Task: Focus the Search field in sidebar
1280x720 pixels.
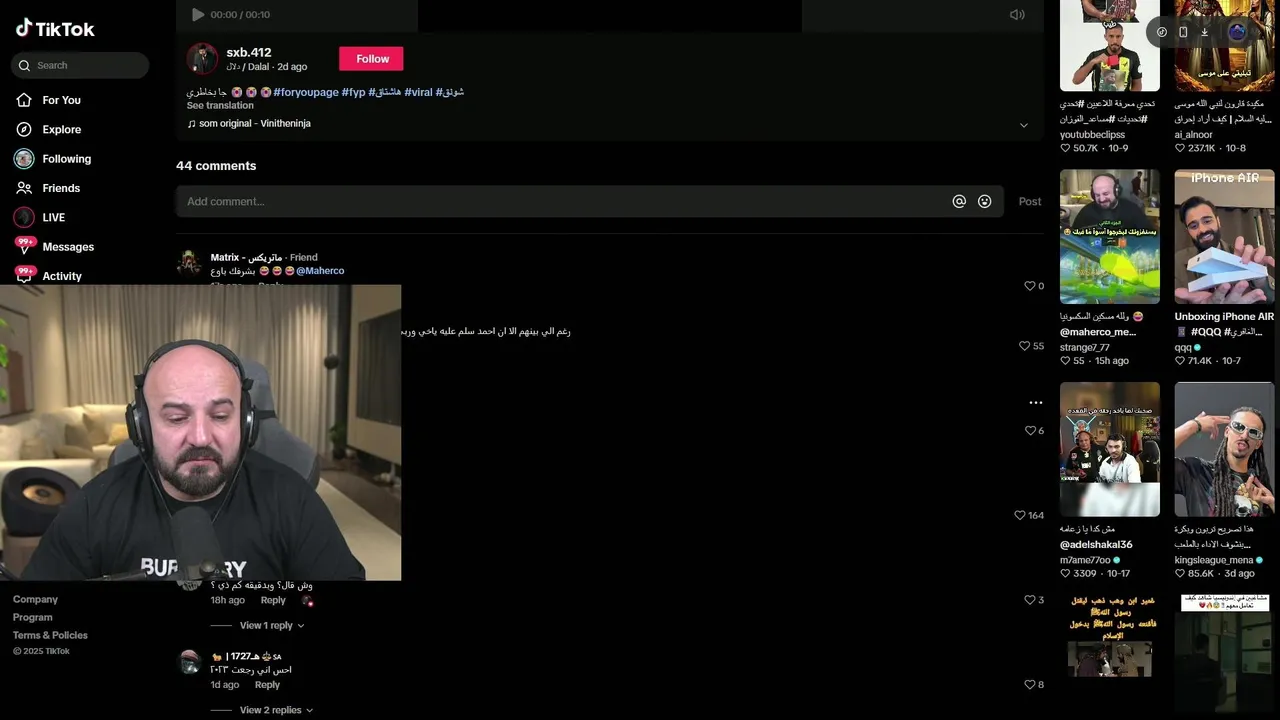Action: point(80,66)
